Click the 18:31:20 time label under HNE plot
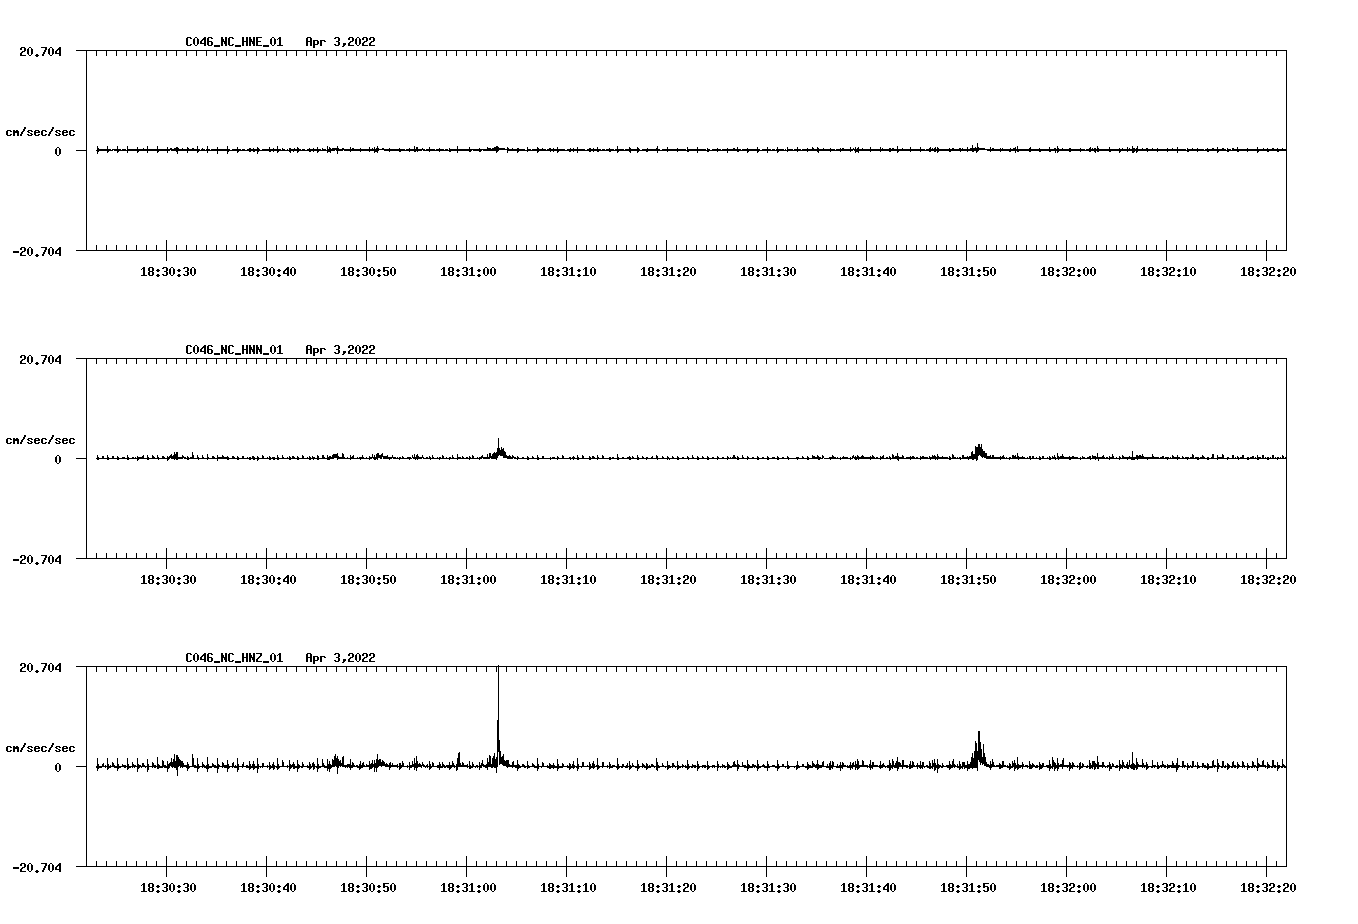The height and width of the screenshot is (924, 1358). [x=668, y=272]
